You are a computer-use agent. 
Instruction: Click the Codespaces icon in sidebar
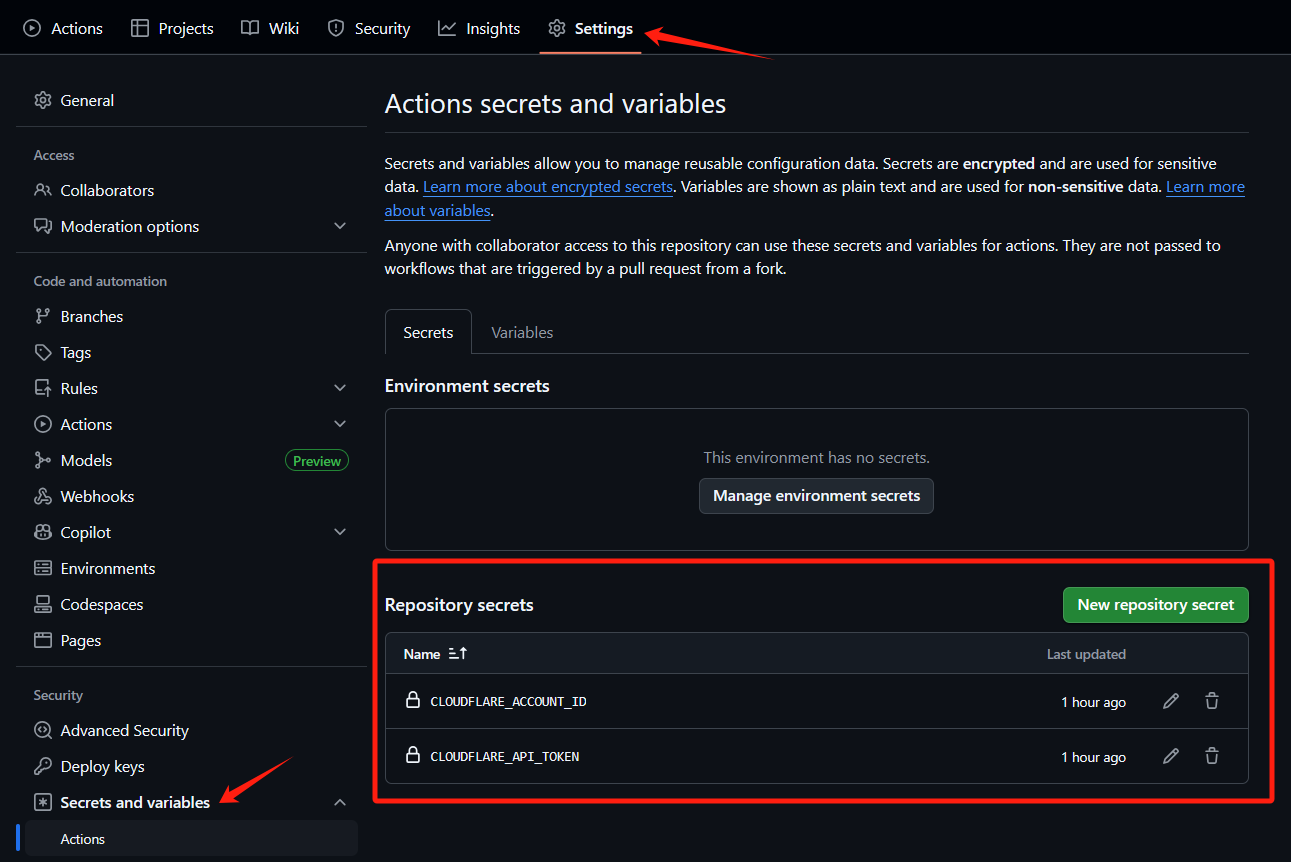tap(43, 604)
